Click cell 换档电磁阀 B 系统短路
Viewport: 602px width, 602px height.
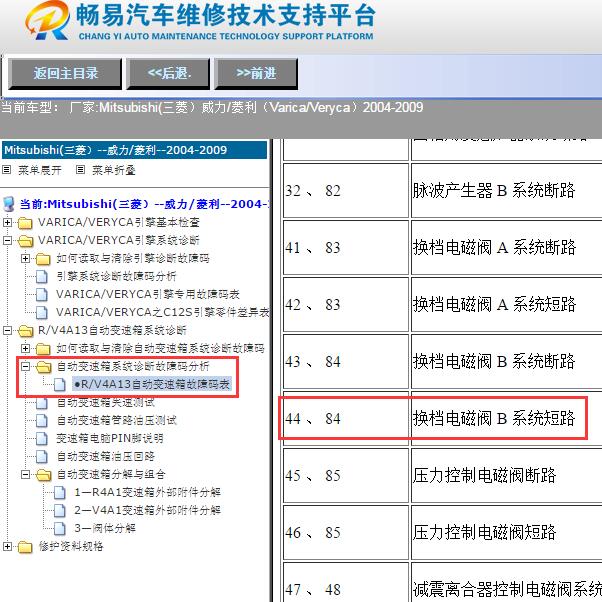click(507, 418)
